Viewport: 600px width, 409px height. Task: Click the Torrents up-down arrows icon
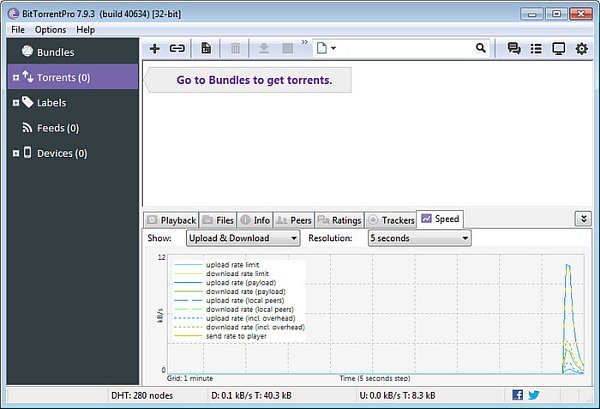click(x=28, y=77)
